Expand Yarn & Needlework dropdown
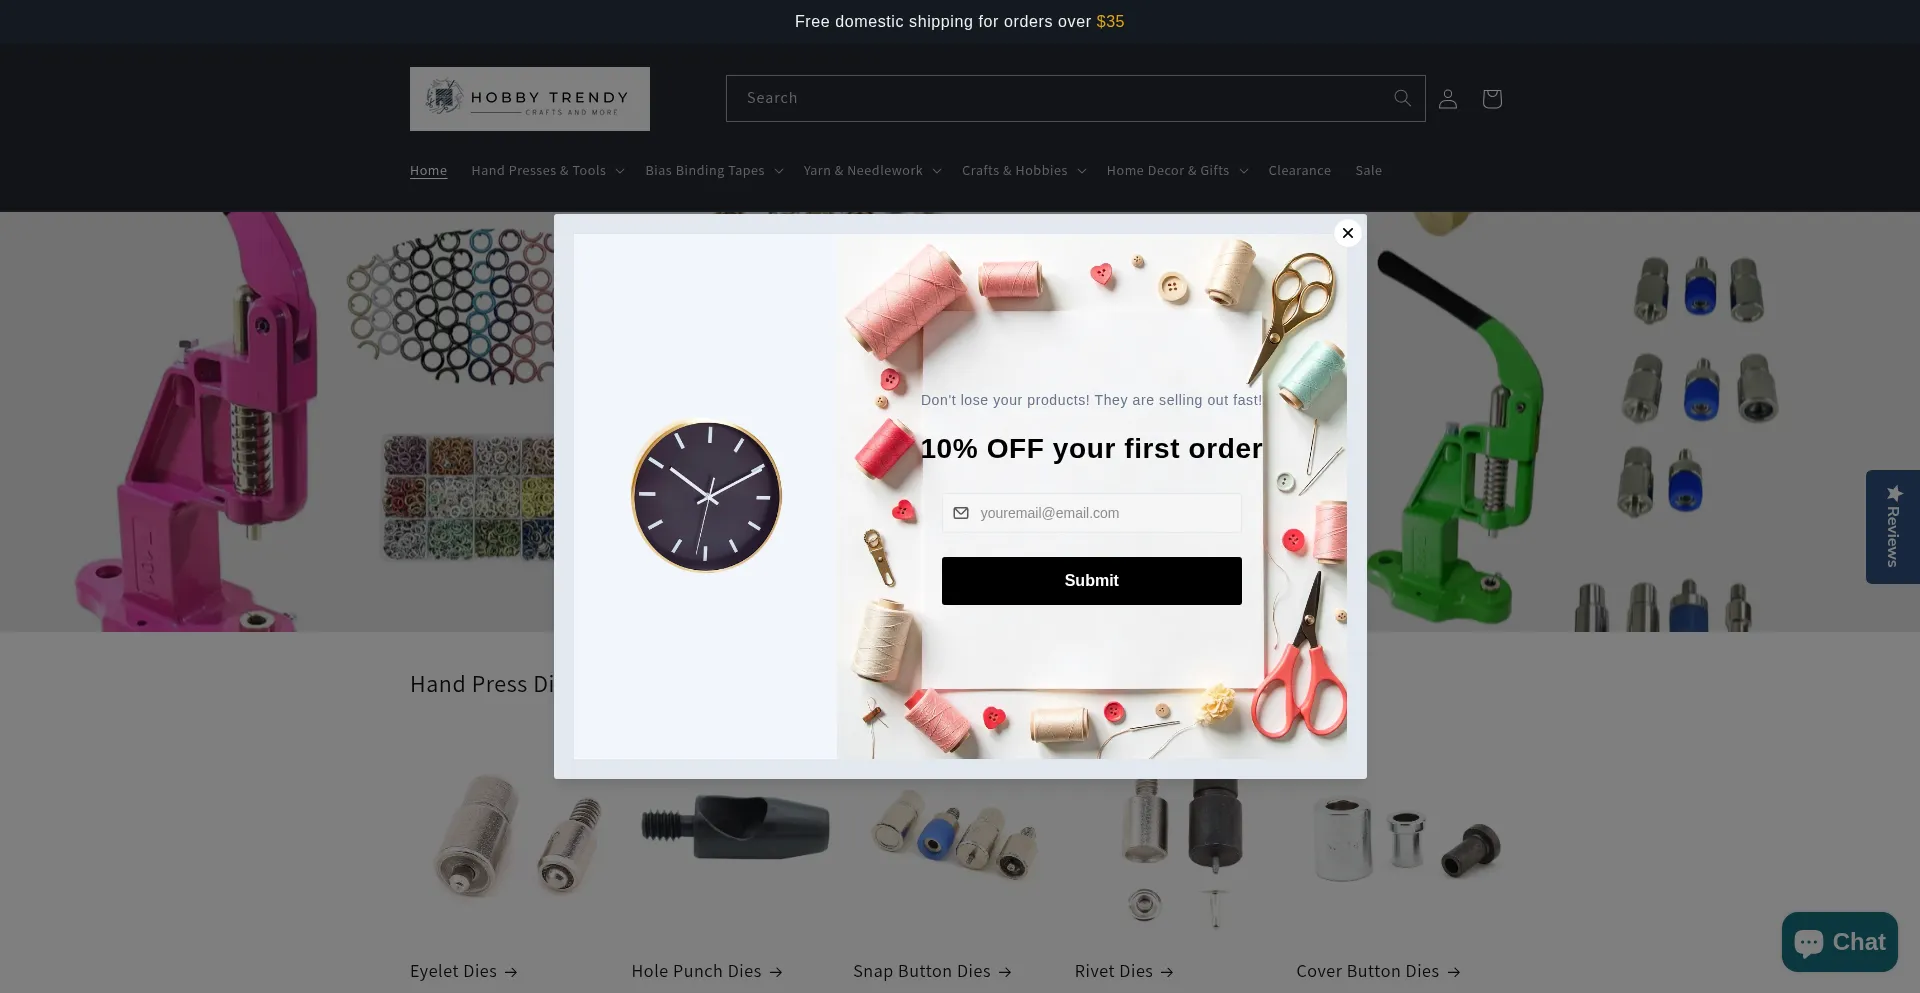 coord(872,171)
